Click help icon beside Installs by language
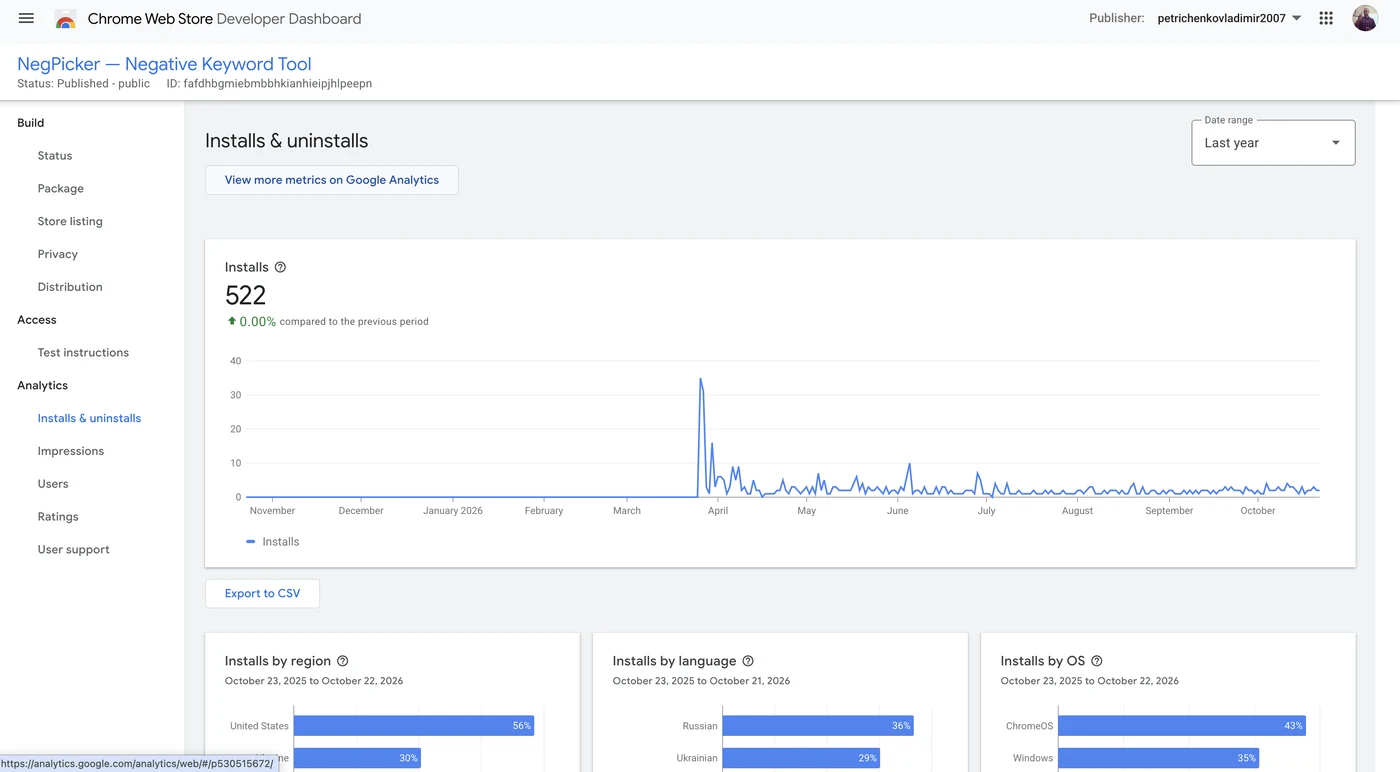 748,661
